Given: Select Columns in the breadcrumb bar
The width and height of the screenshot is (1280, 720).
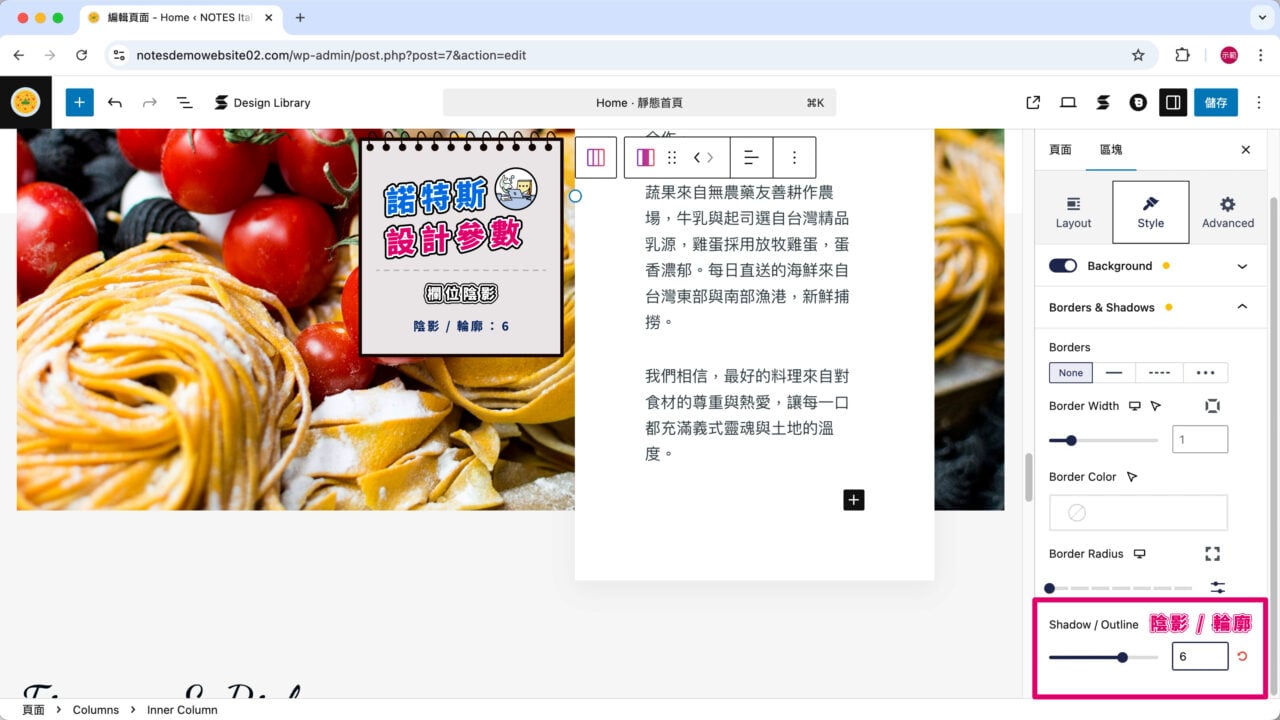Looking at the screenshot, I should click(96, 709).
